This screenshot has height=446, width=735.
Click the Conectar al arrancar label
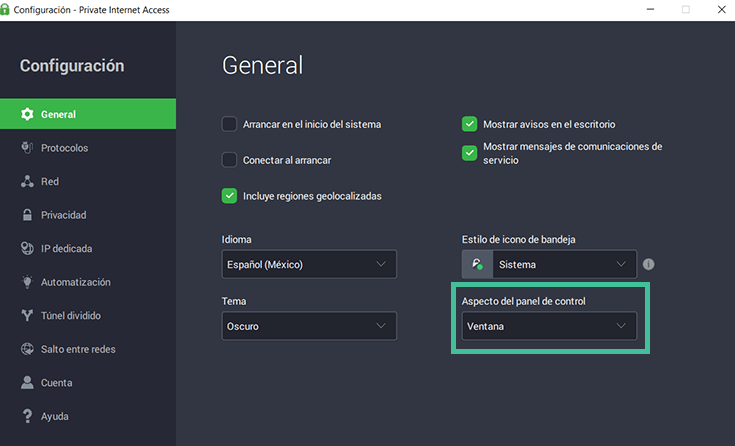coord(287,160)
